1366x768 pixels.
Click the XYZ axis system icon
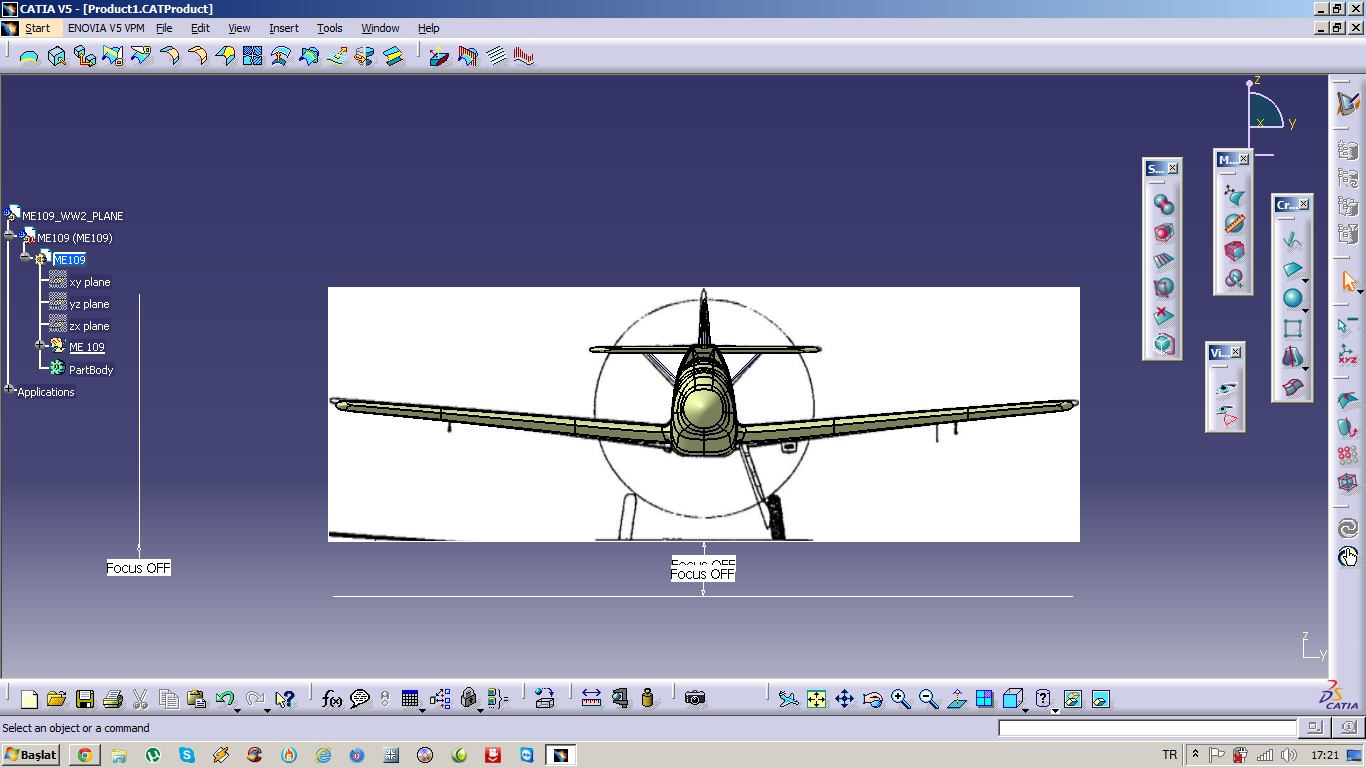point(1348,354)
